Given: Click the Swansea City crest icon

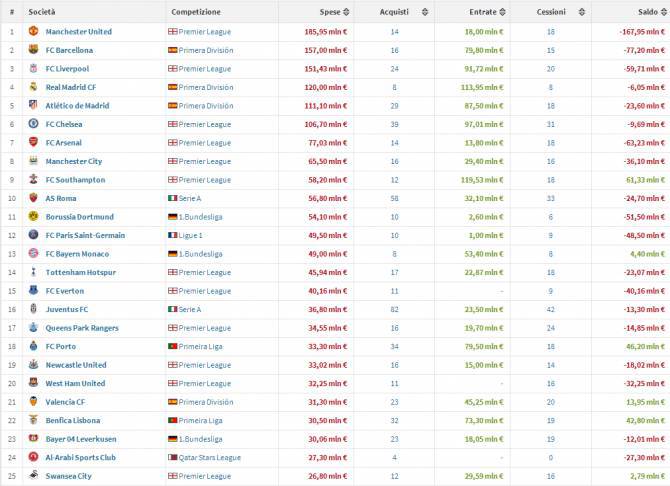Looking at the screenshot, I should click(33, 477).
